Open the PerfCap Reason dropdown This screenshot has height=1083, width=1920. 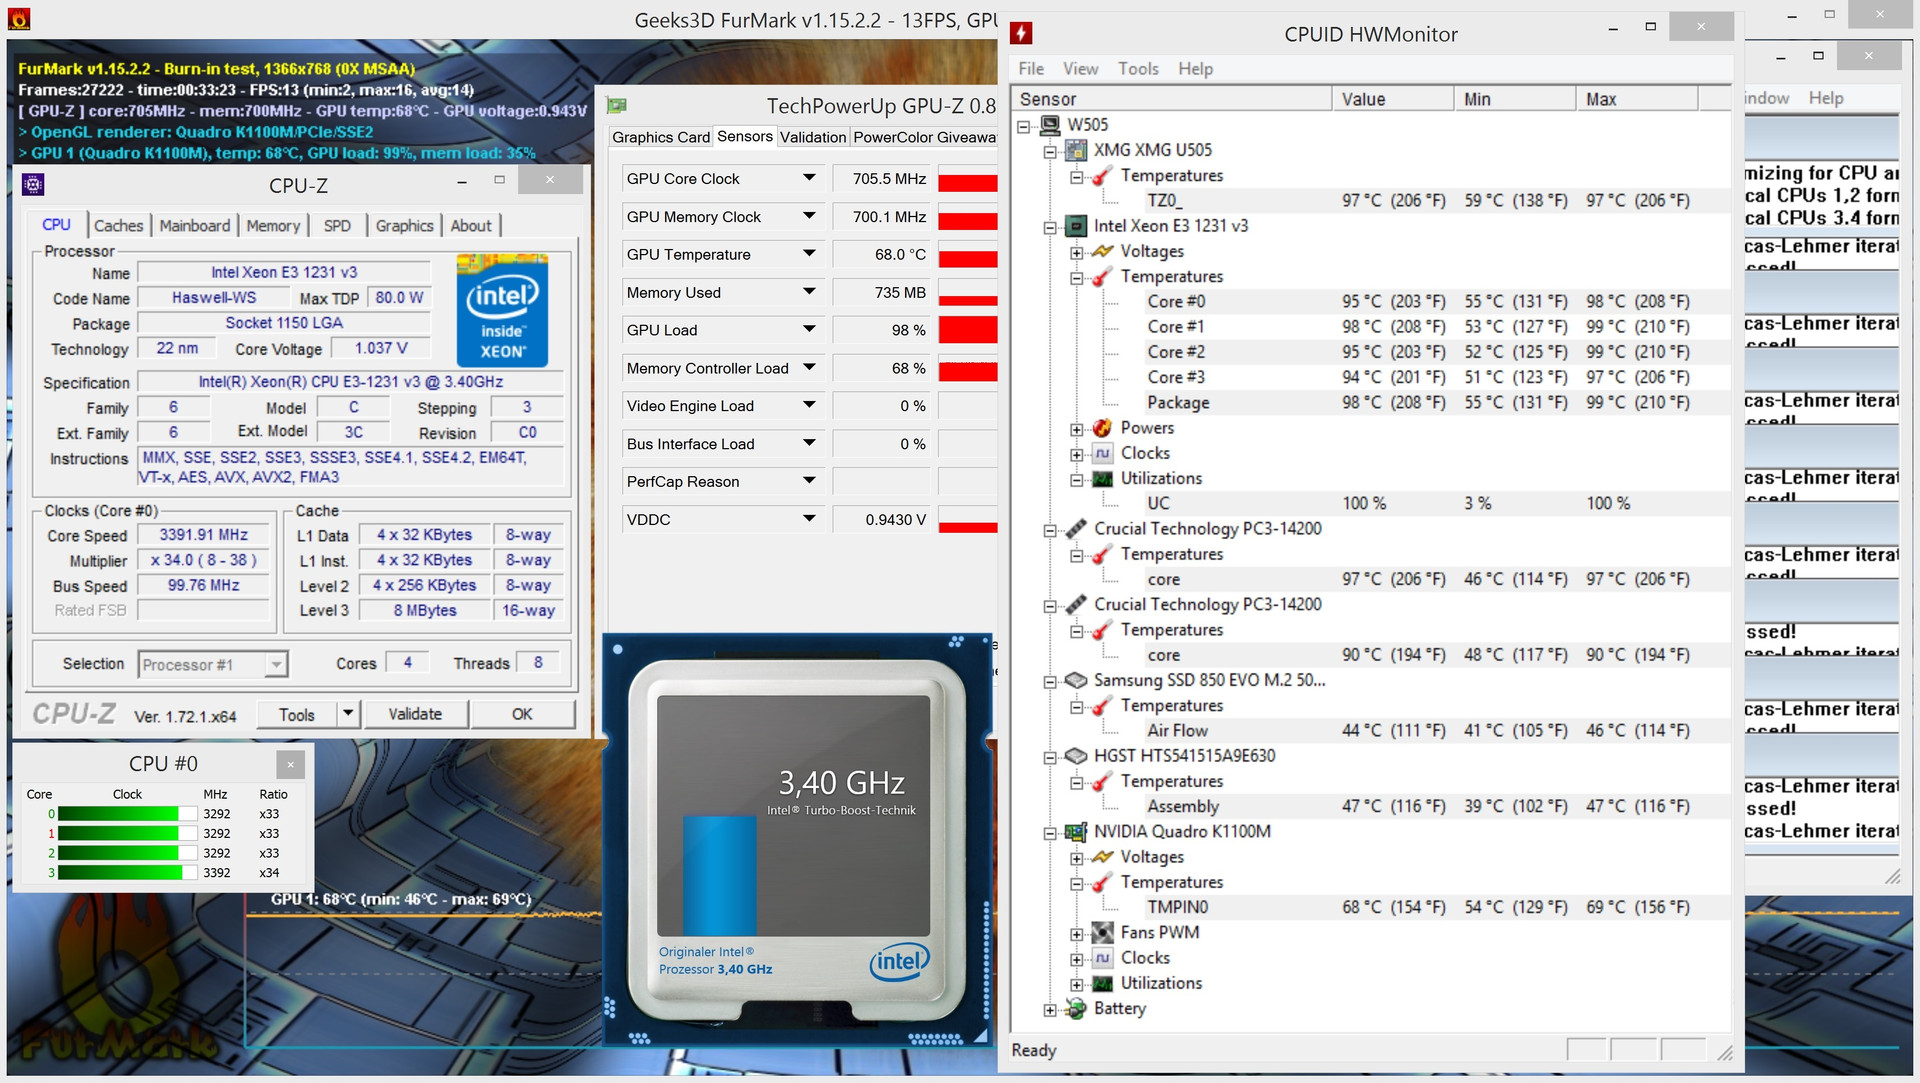coord(809,481)
